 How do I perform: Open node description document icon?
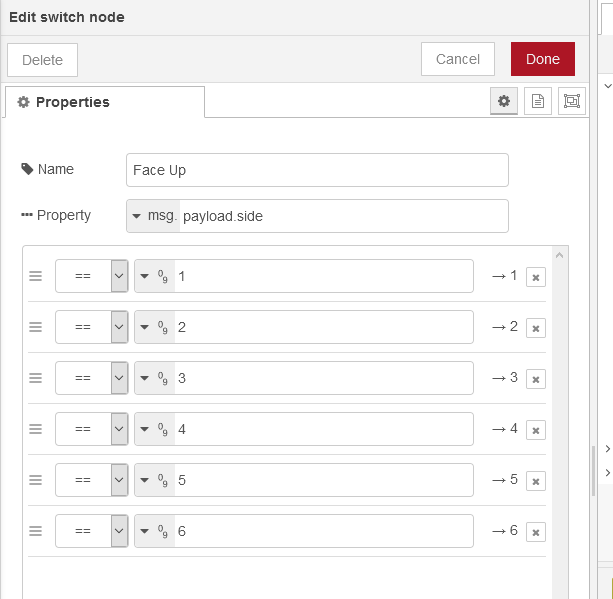coord(538,101)
